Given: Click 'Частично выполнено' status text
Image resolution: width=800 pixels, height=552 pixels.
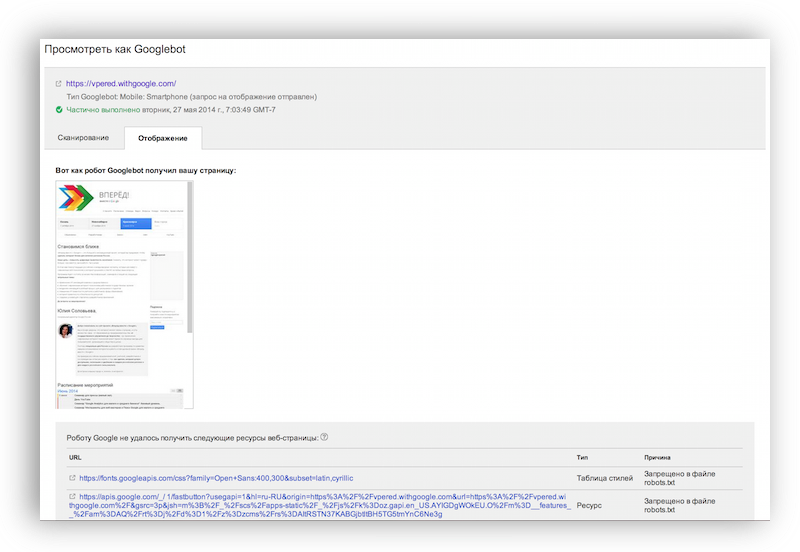Looking at the screenshot, I should (x=103, y=110).
